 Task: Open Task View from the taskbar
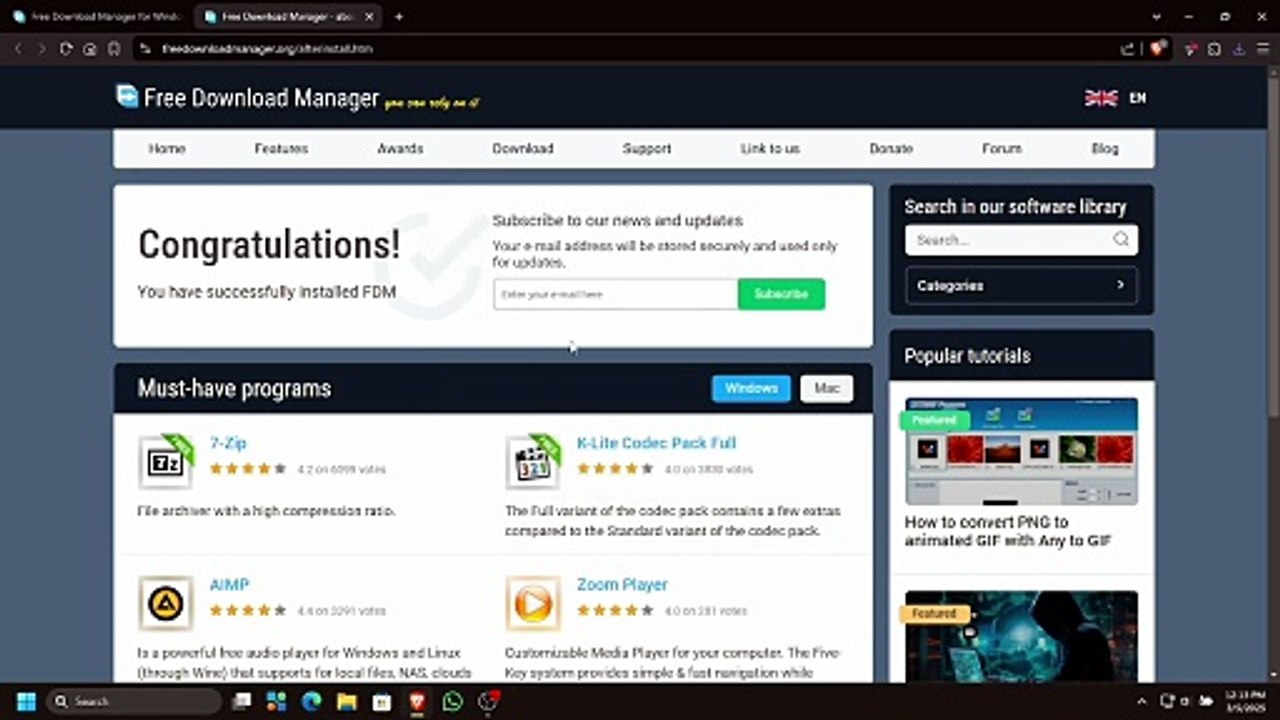click(x=241, y=701)
